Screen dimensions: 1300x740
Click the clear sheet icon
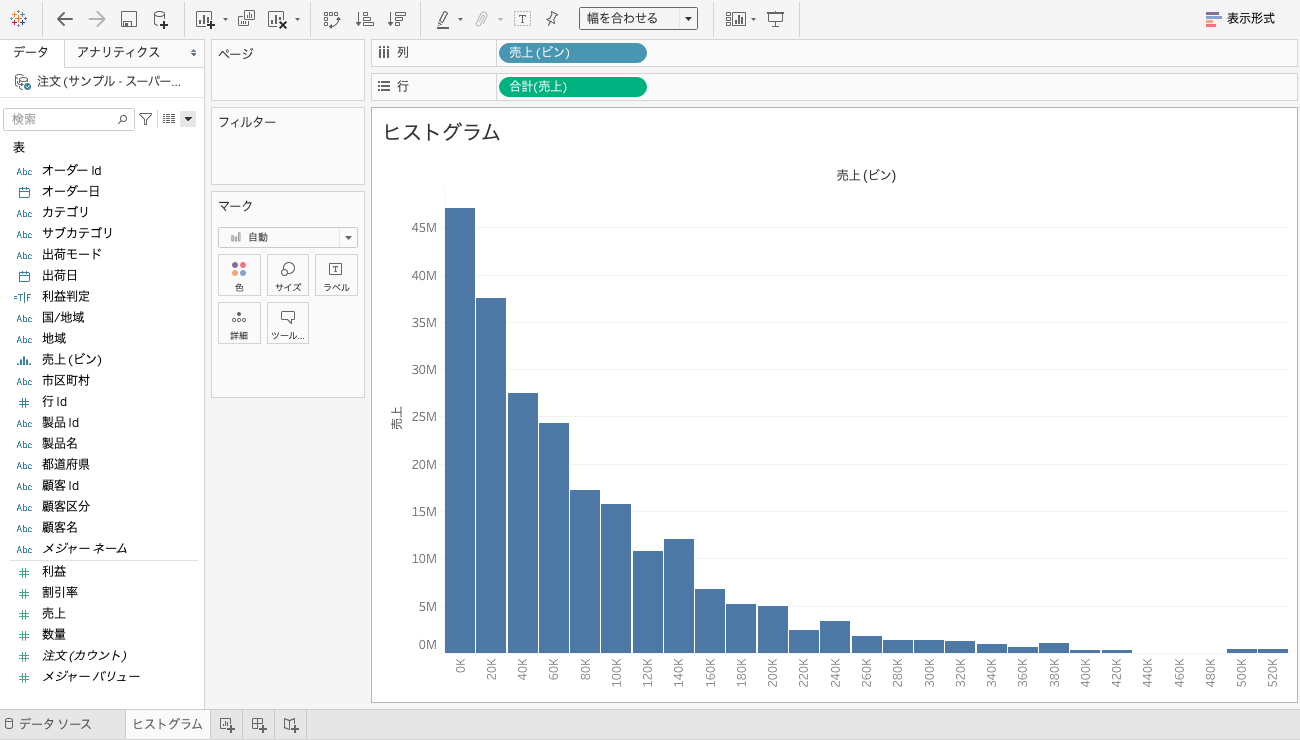[x=277, y=19]
